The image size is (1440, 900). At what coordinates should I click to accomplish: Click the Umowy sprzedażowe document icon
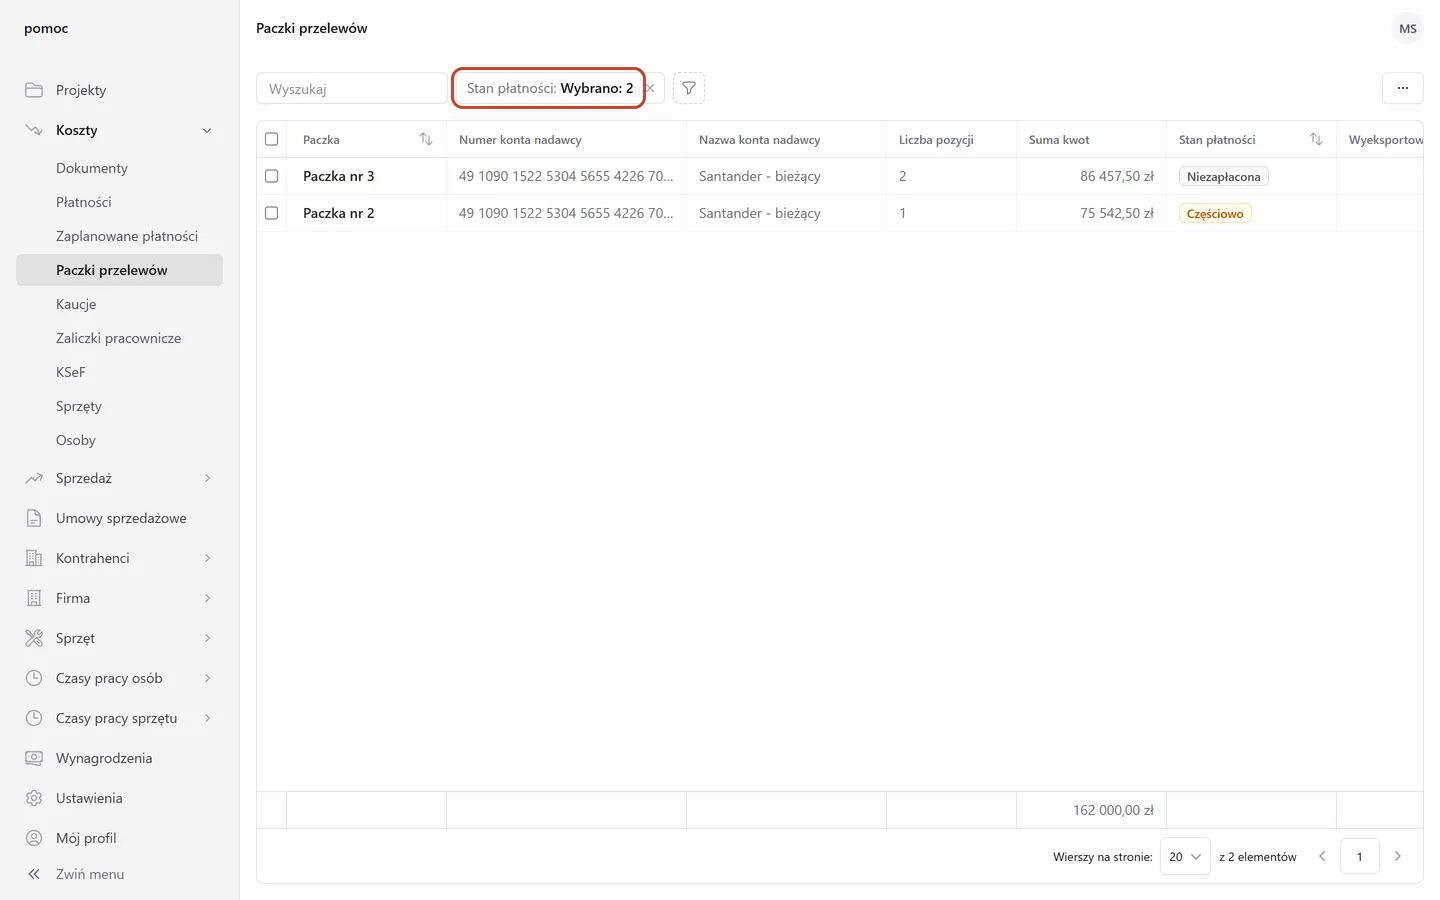[34, 518]
